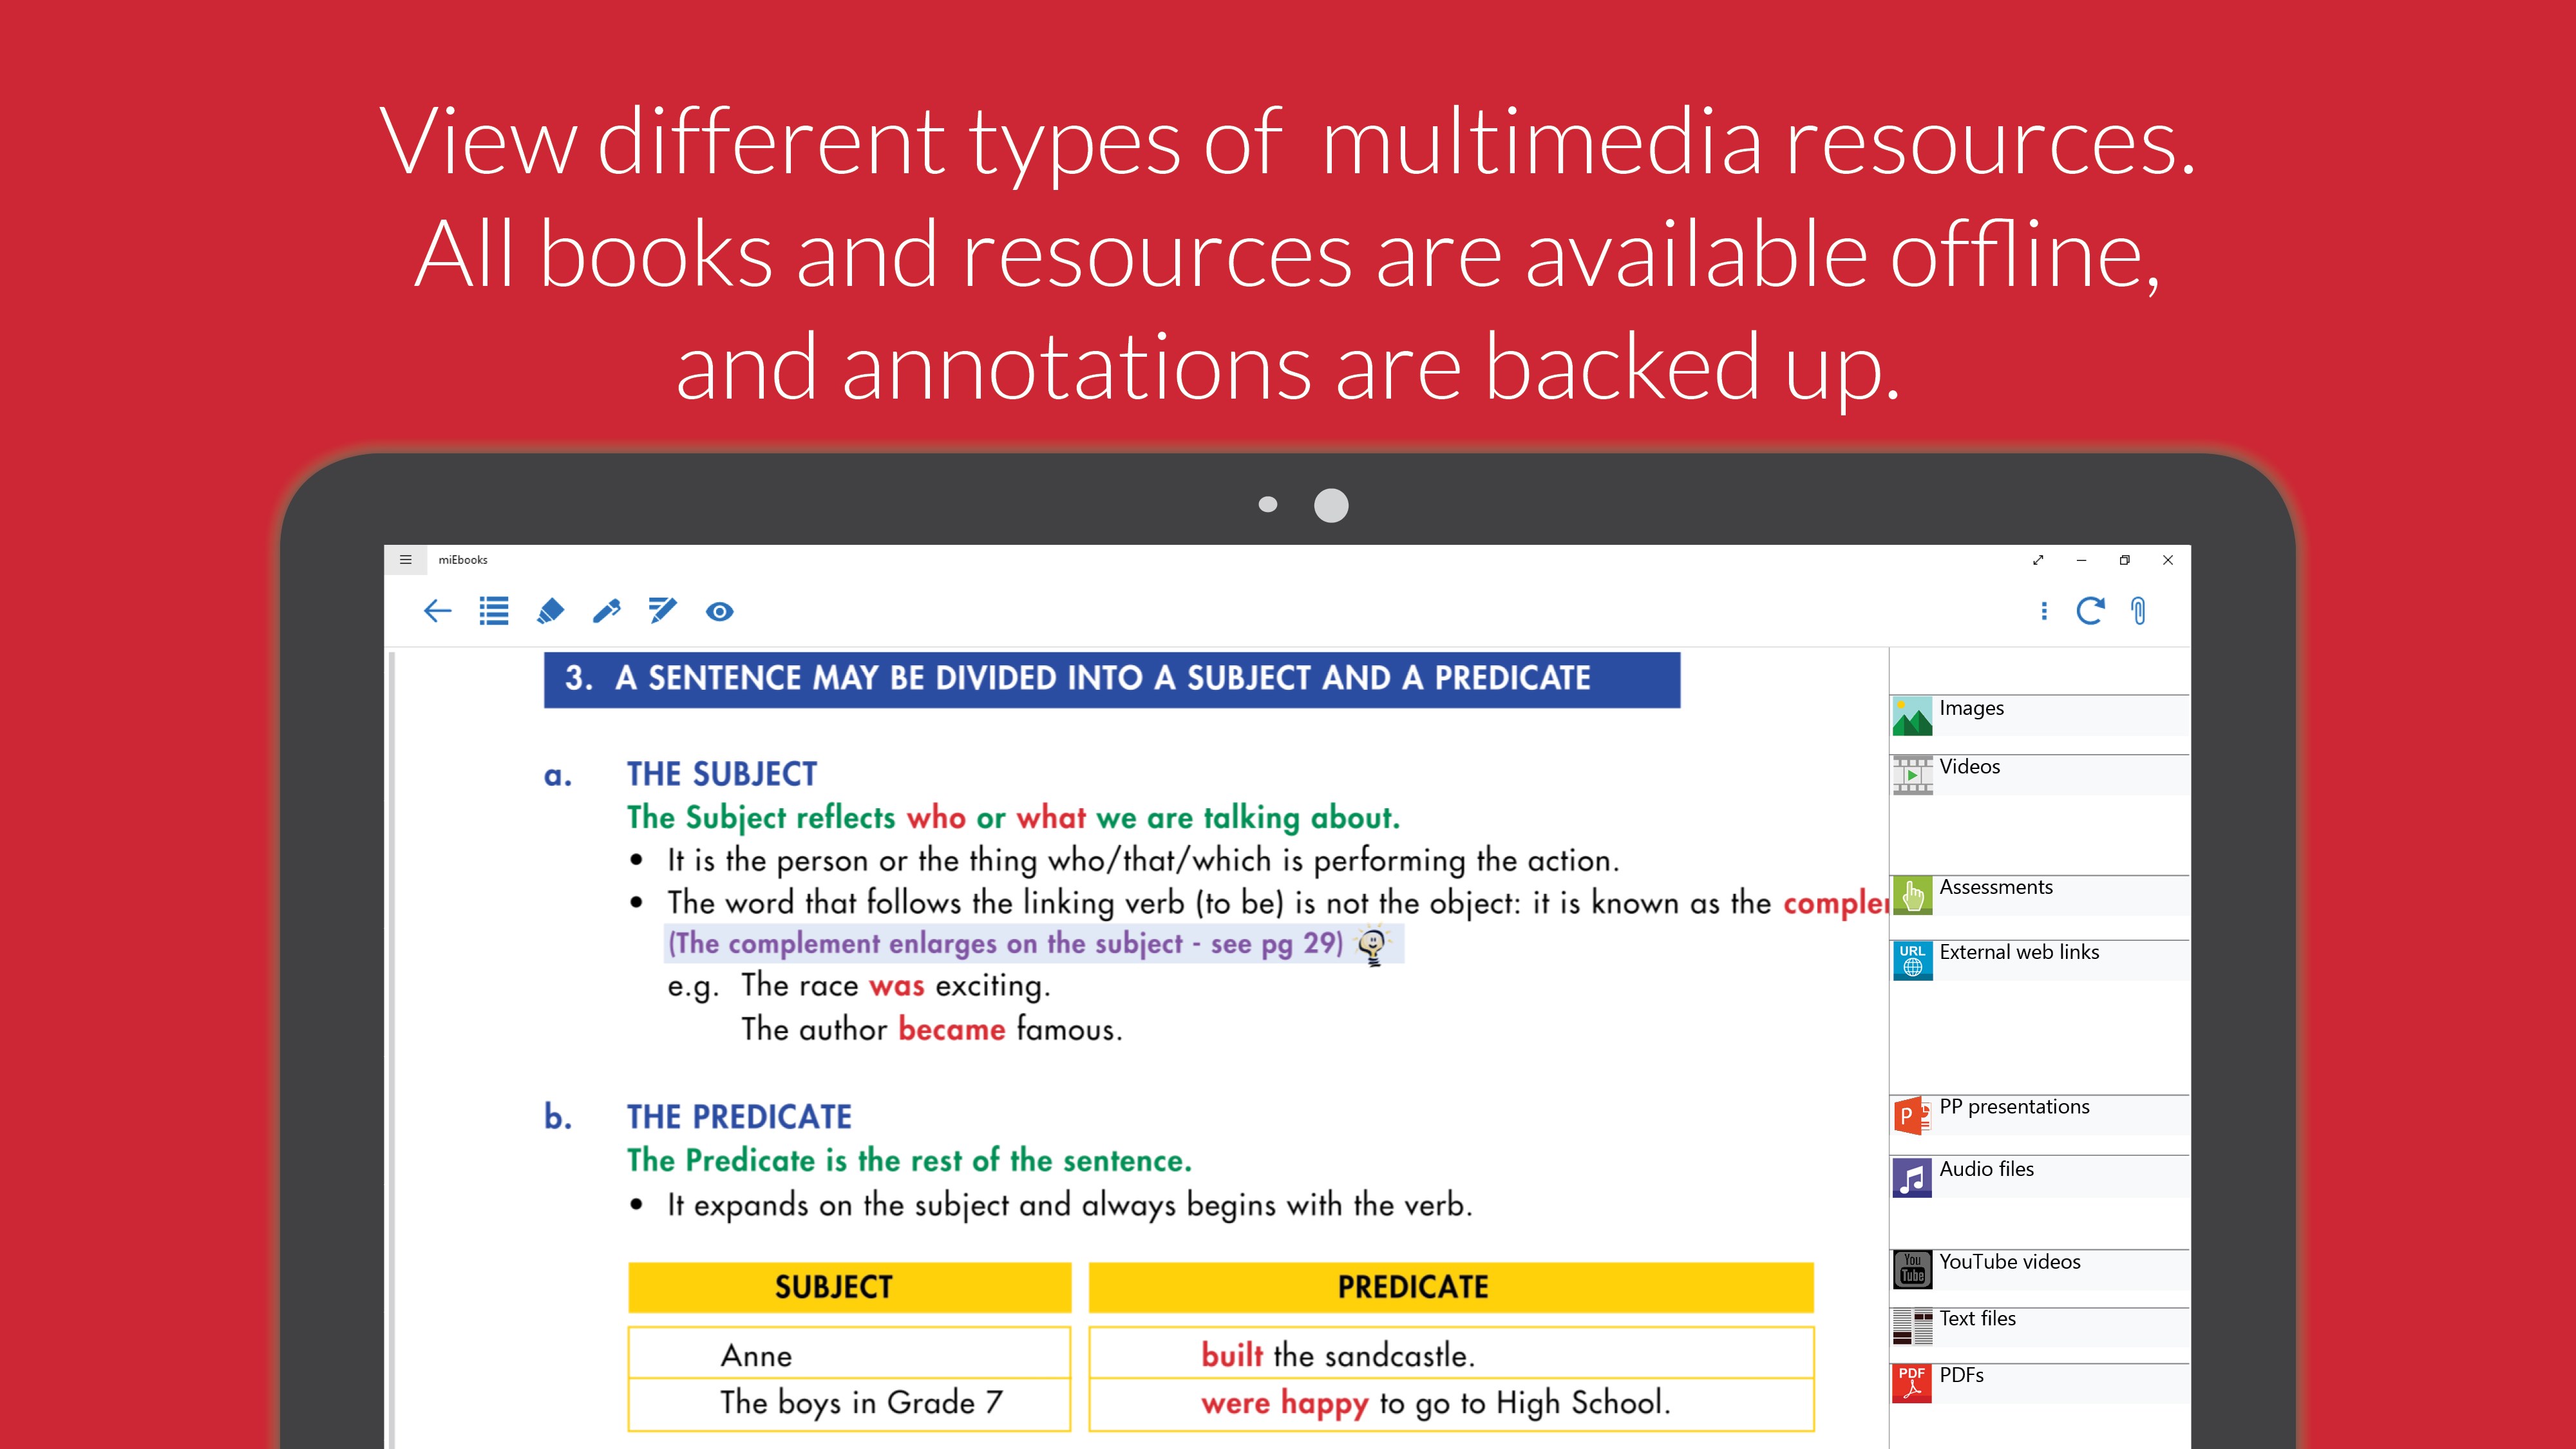Click the refresh sync icon
The height and width of the screenshot is (1449, 2576).
coord(2090,611)
